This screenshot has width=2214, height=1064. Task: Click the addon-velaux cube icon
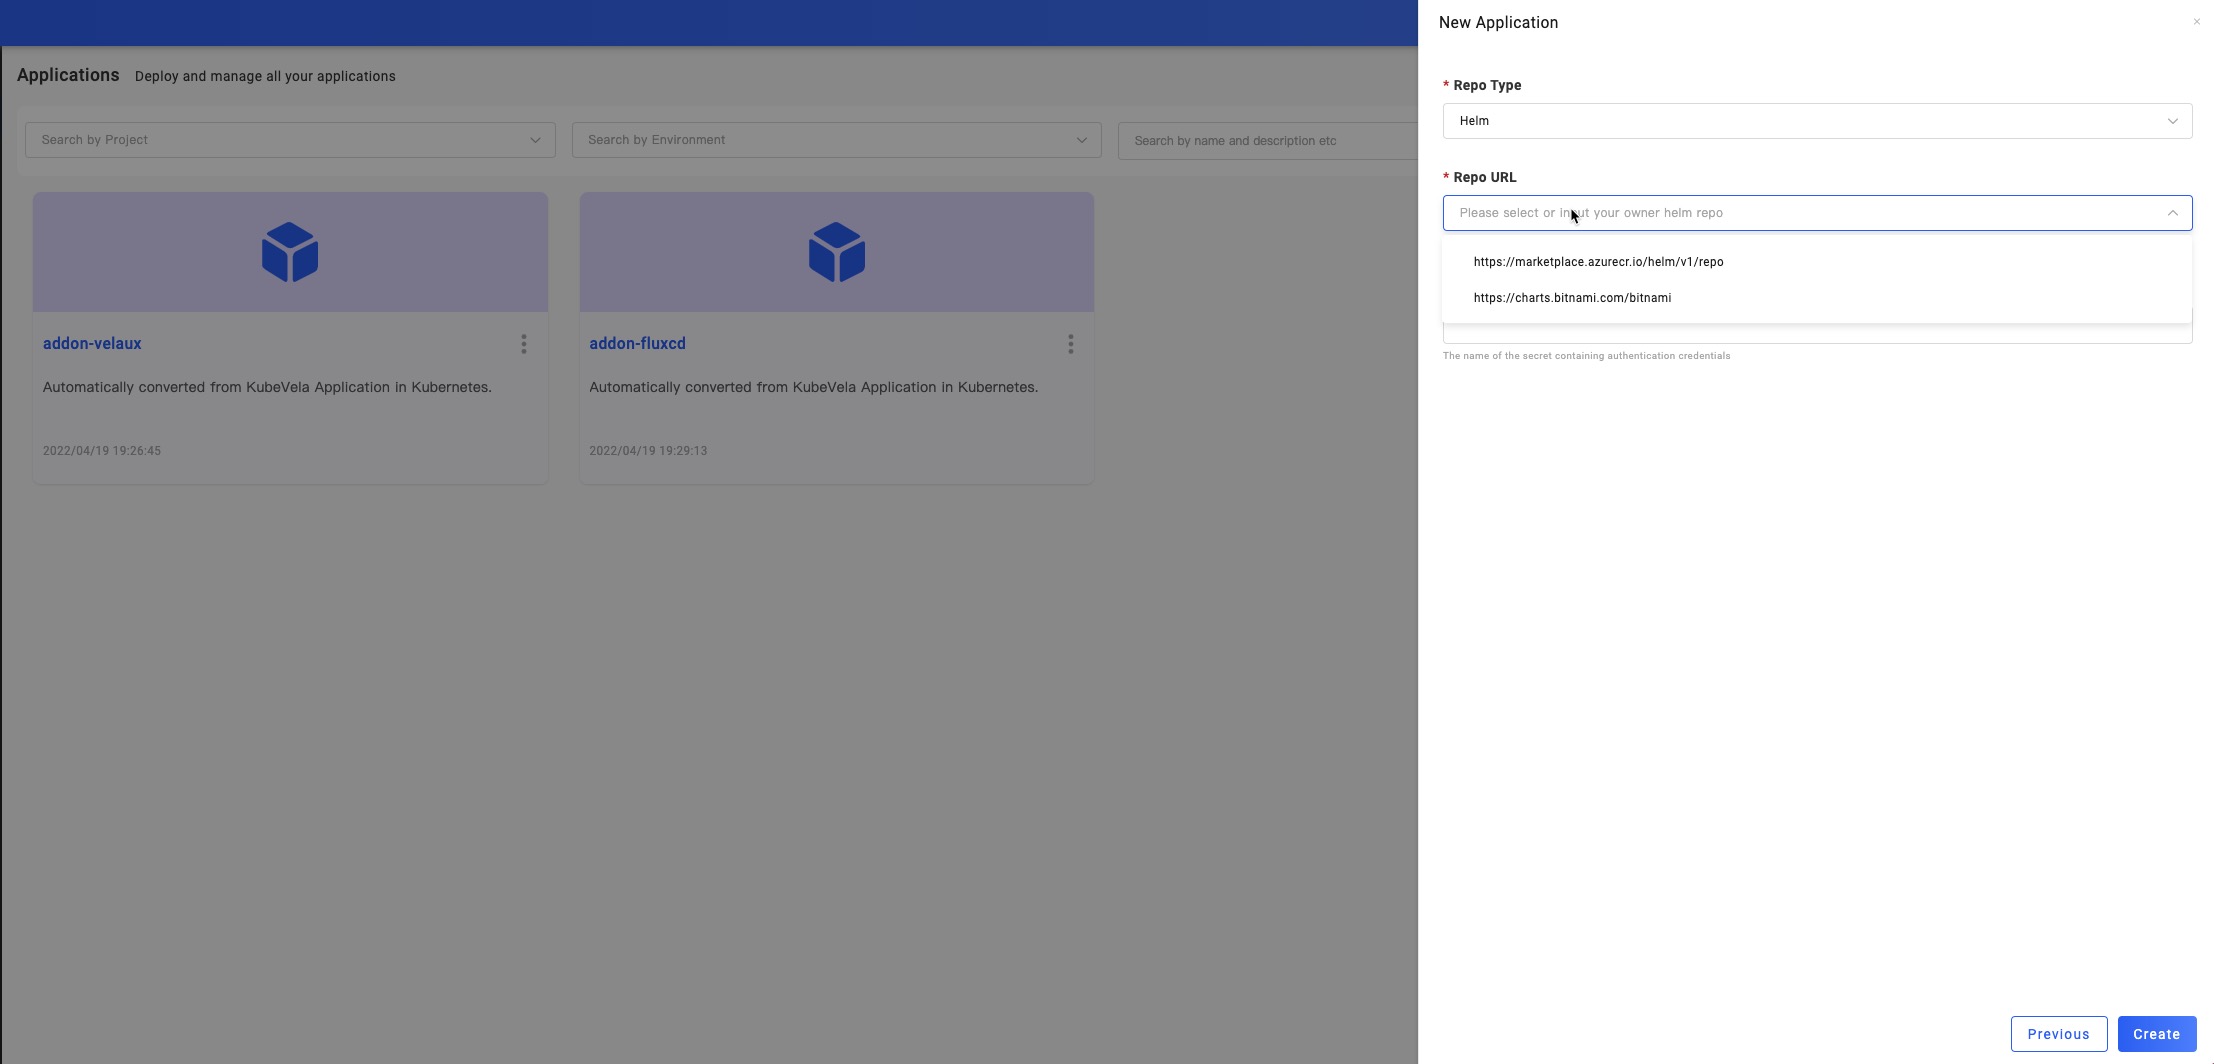[x=290, y=252]
